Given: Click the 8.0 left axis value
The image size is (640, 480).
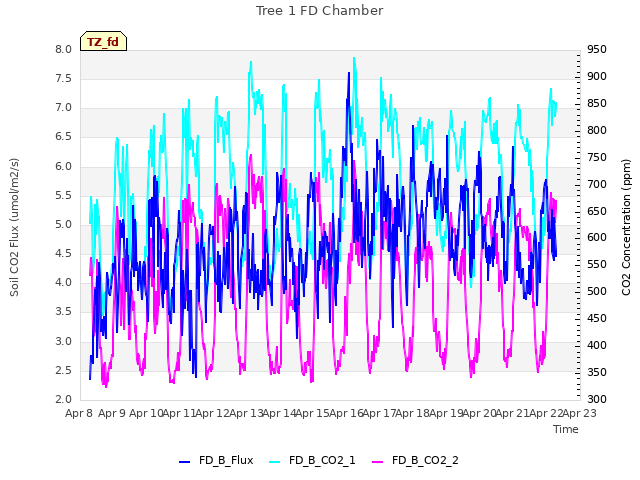Looking at the screenshot, I should click(x=63, y=49).
